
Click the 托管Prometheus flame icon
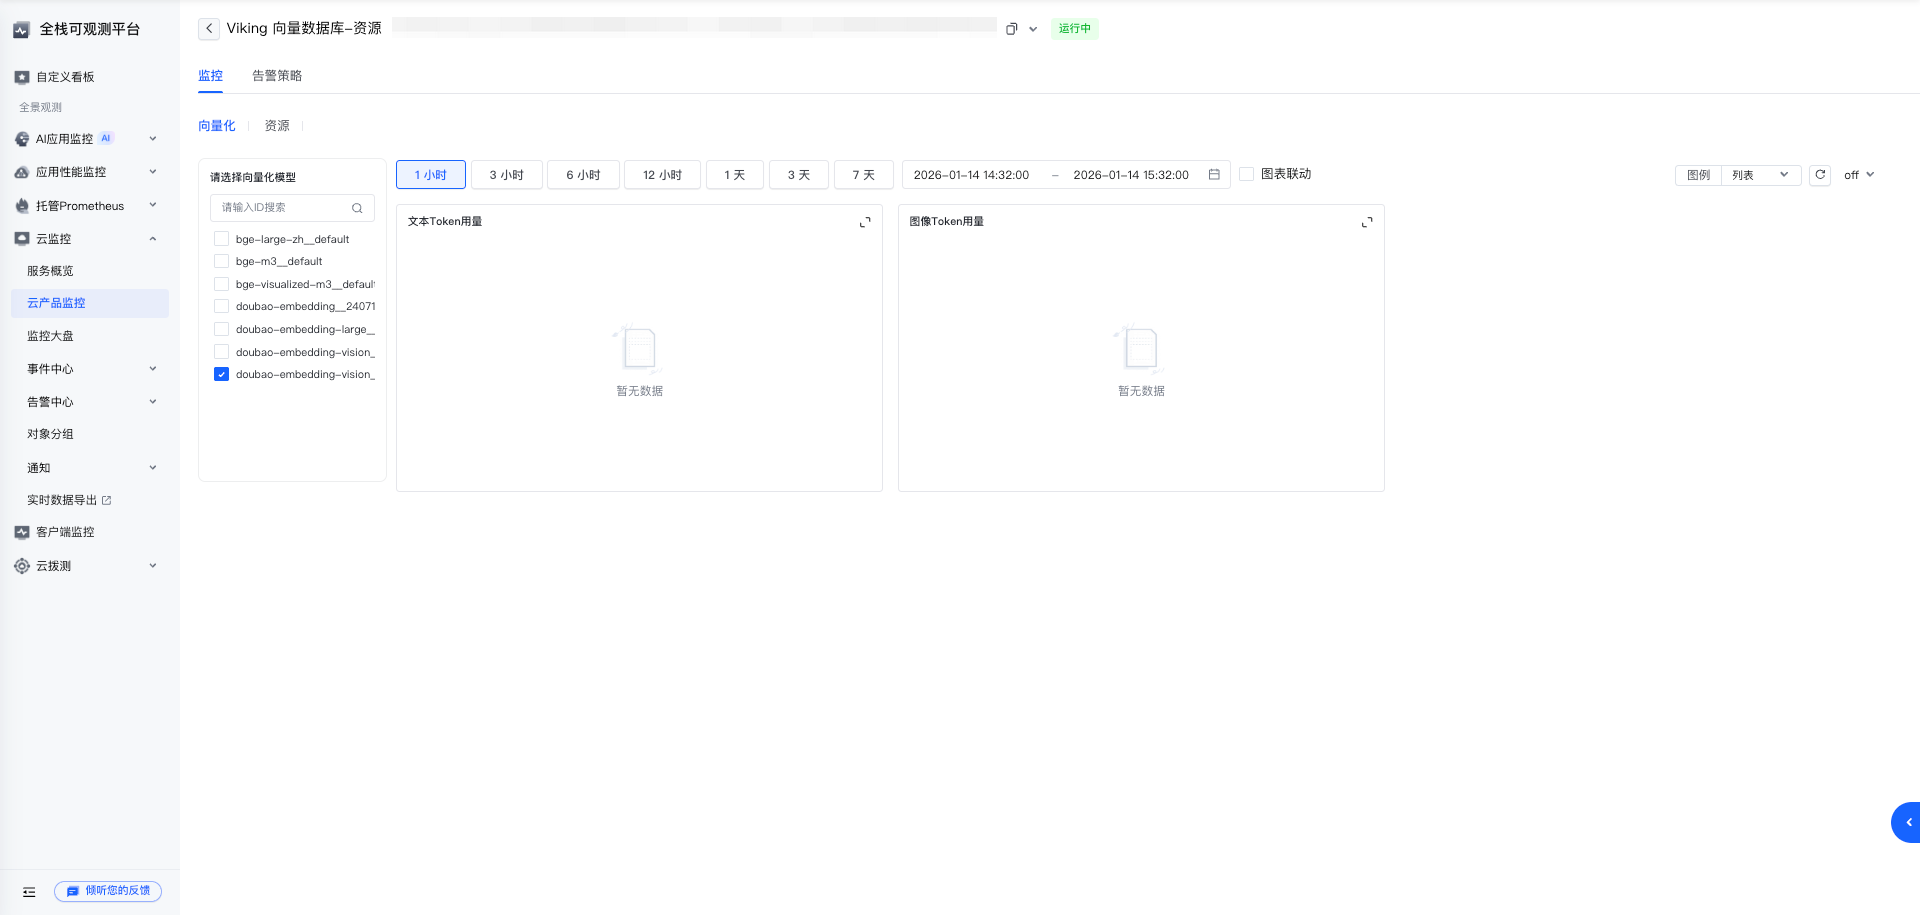(22, 206)
